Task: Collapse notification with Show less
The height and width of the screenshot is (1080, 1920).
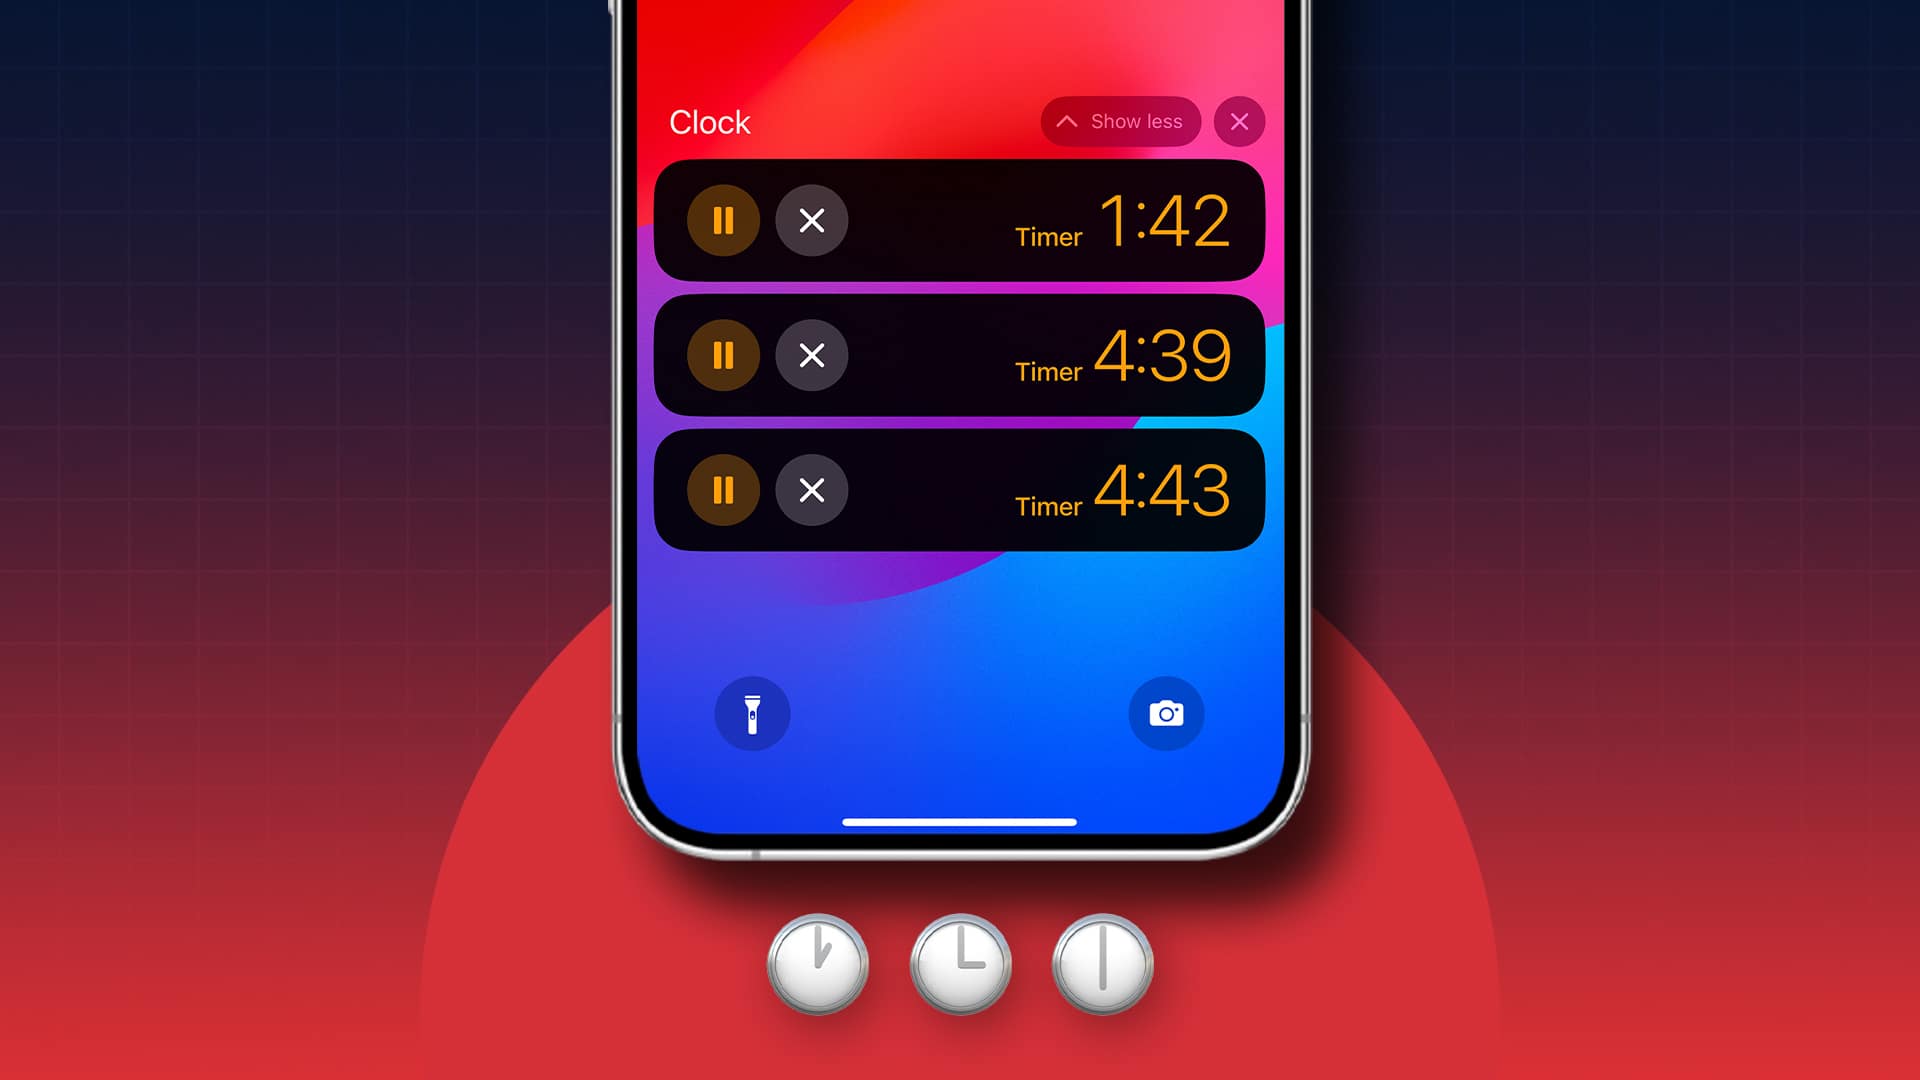Action: tap(1120, 120)
